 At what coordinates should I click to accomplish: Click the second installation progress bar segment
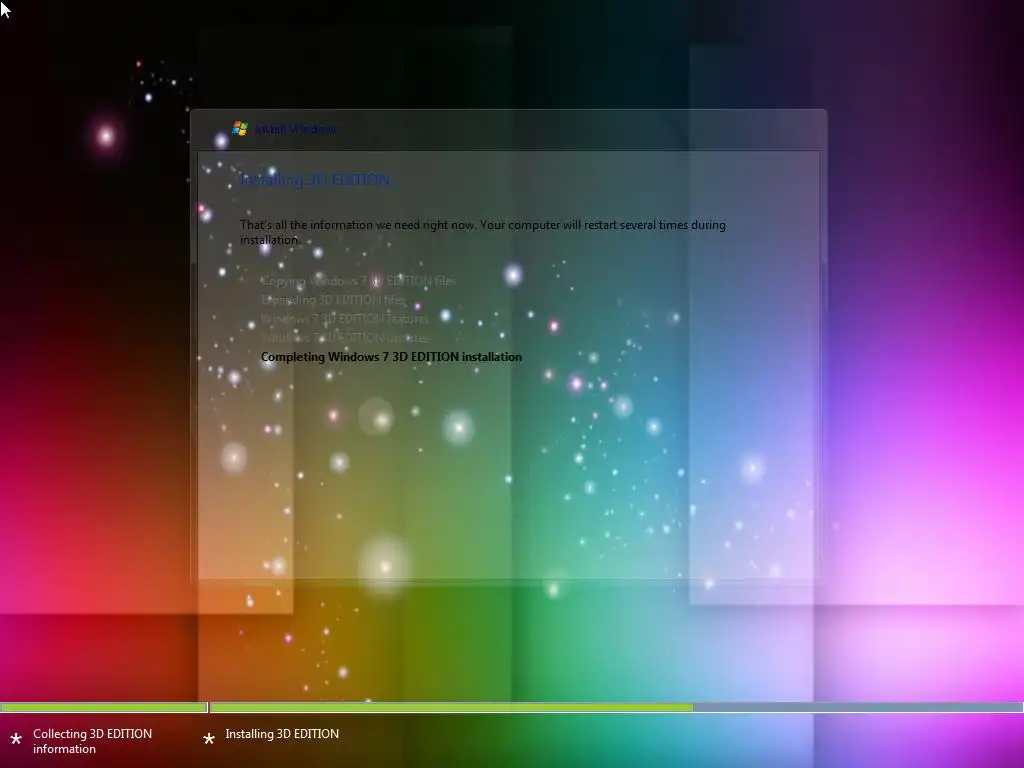click(616, 707)
